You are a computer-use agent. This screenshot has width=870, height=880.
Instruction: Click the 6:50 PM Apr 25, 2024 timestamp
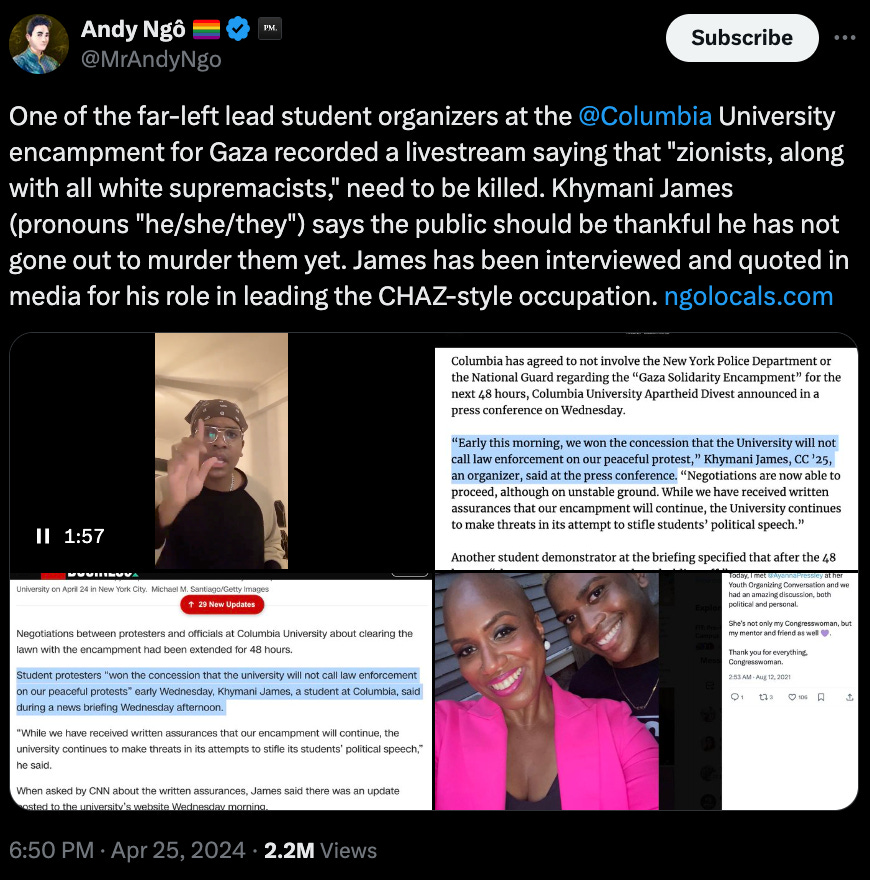(127, 850)
